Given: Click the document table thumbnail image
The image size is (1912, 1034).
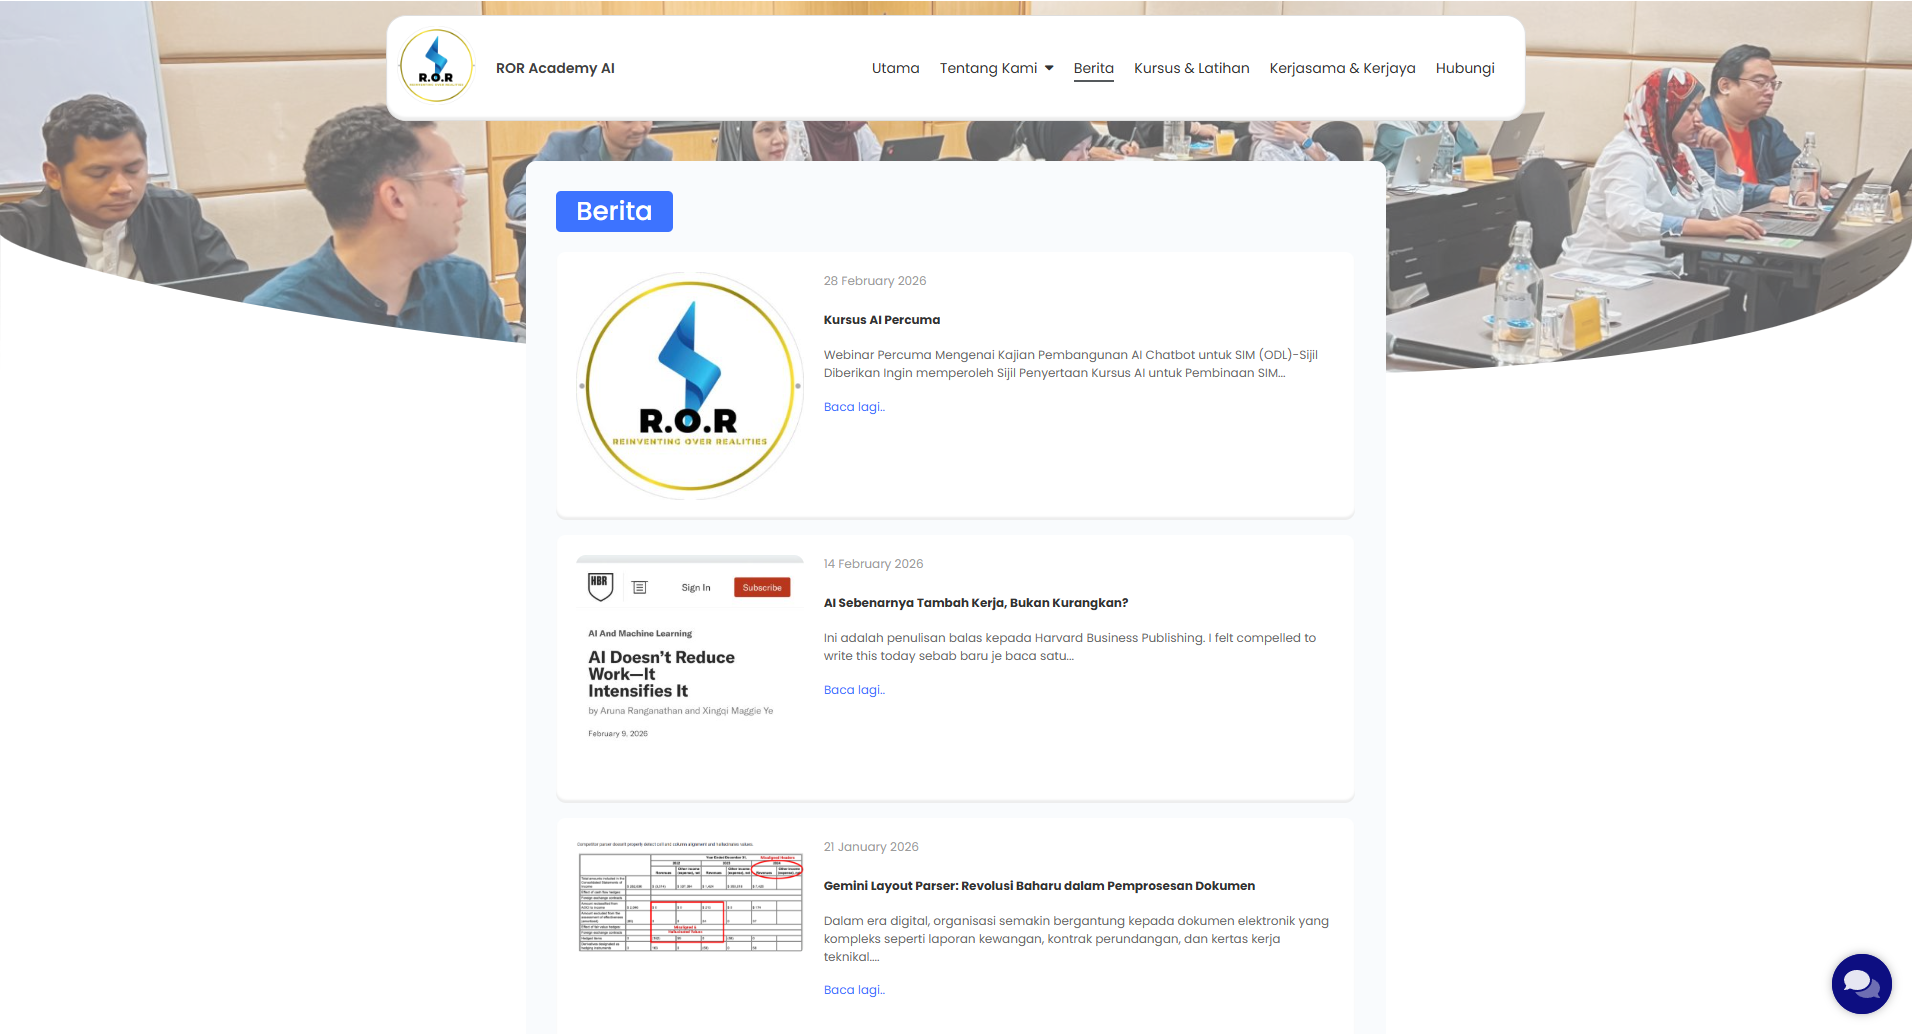Looking at the screenshot, I should 690,897.
